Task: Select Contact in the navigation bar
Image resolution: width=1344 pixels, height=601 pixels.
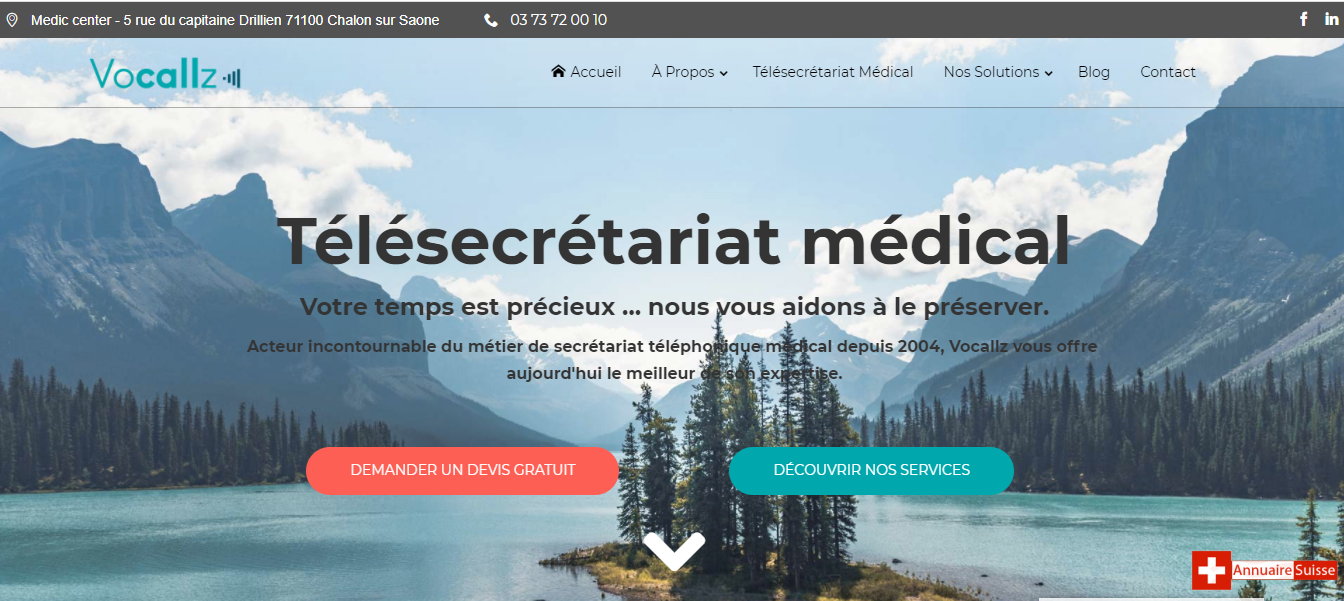Action: (x=1168, y=72)
